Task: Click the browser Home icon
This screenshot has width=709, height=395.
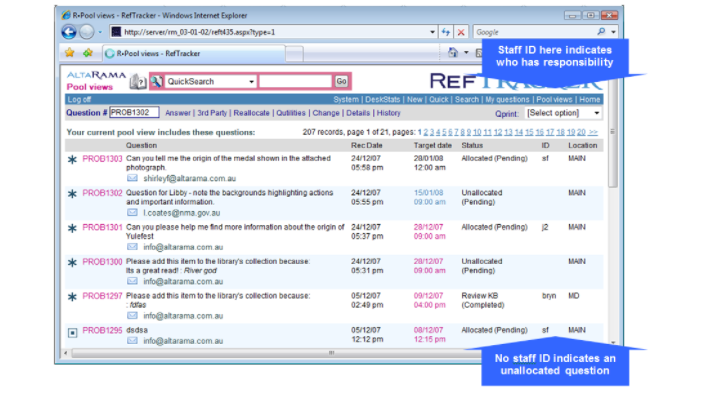Action: [x=453, y=53]
